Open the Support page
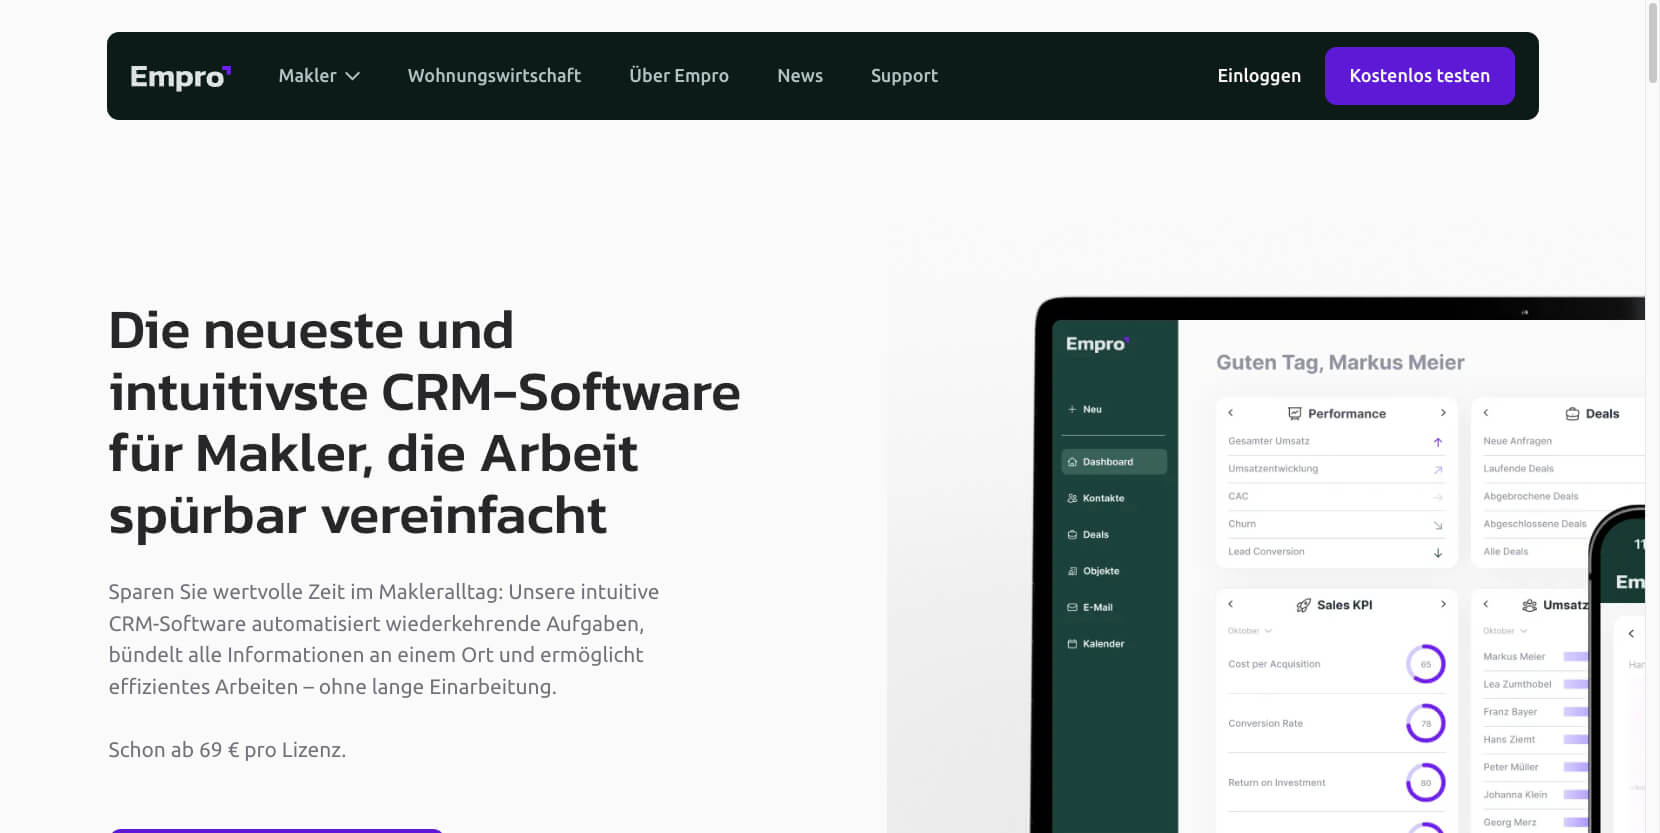 tap(904, 76)
